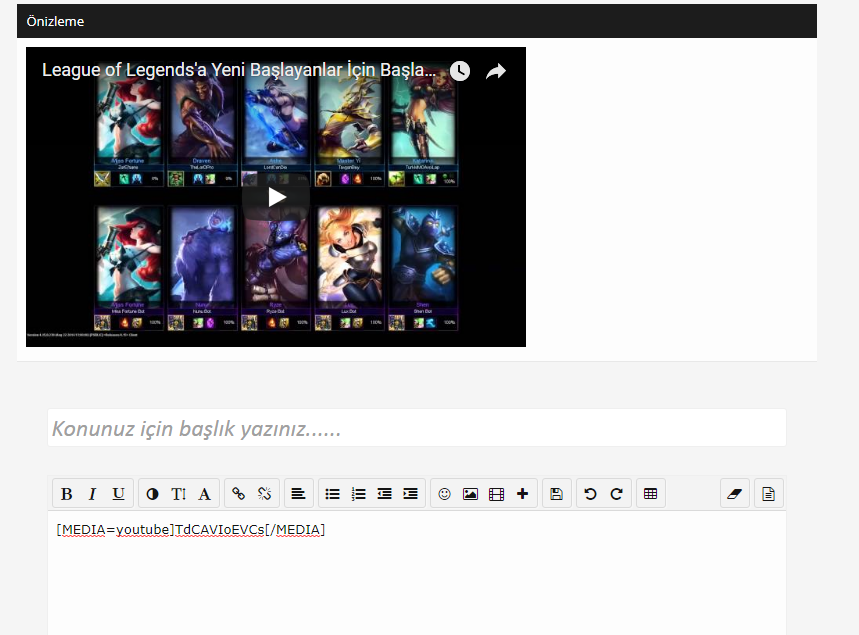Open the plus insert menu
The width and height of the screenshot is (859, 635).
[x=523, y=494]
